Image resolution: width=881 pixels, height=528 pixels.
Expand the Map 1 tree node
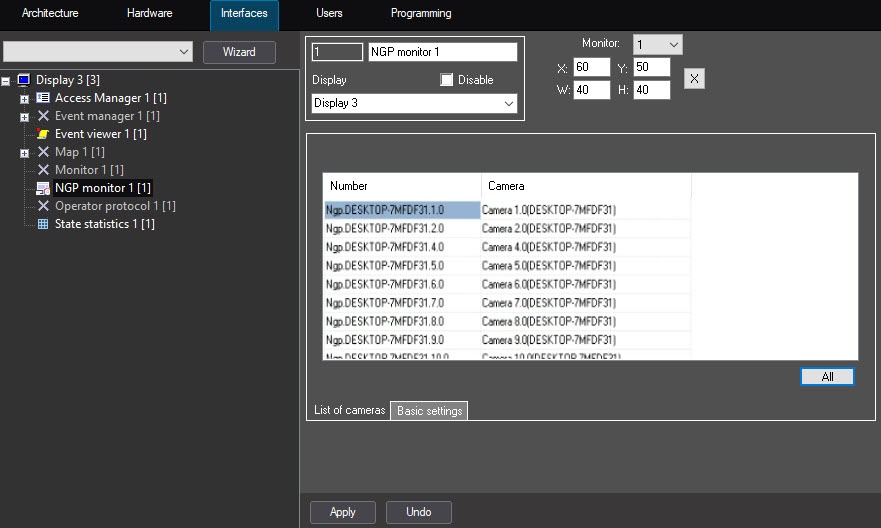point(24,153)
